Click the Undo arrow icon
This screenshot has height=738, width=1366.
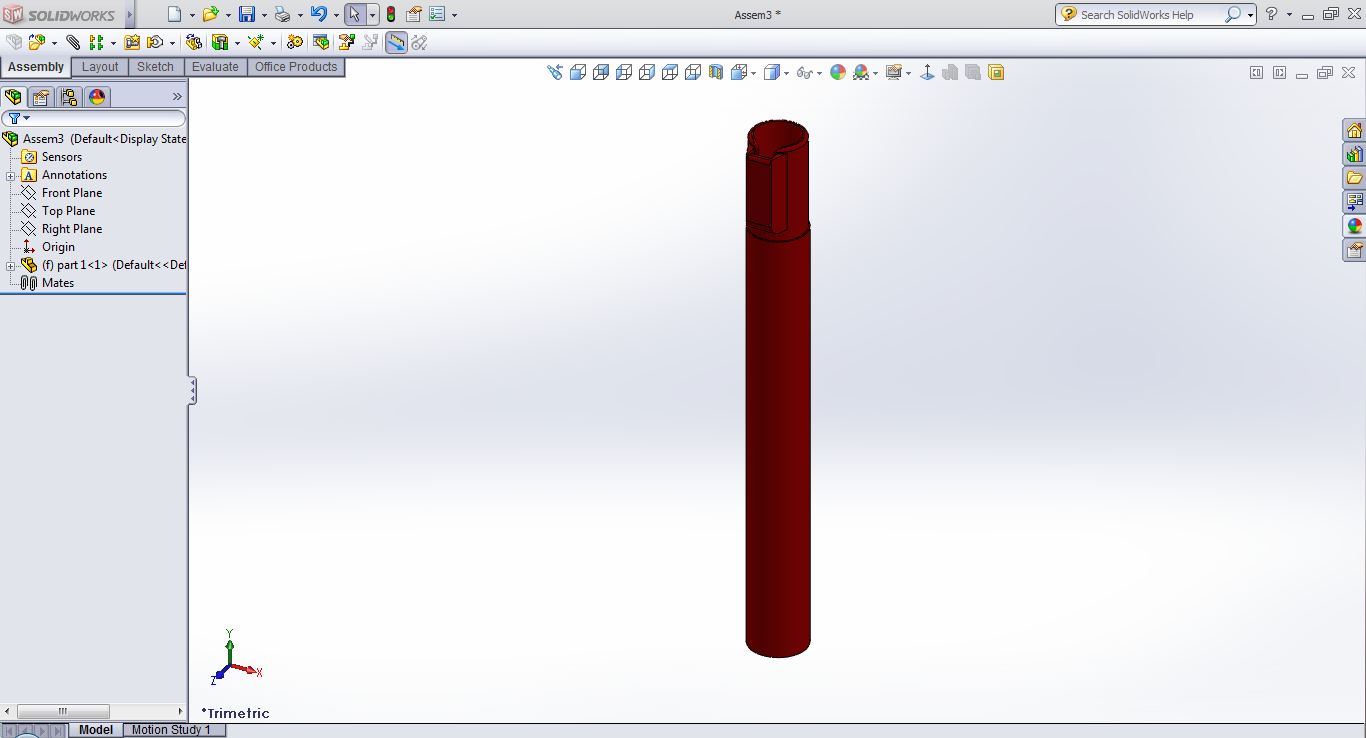click(x=319, y=14)
